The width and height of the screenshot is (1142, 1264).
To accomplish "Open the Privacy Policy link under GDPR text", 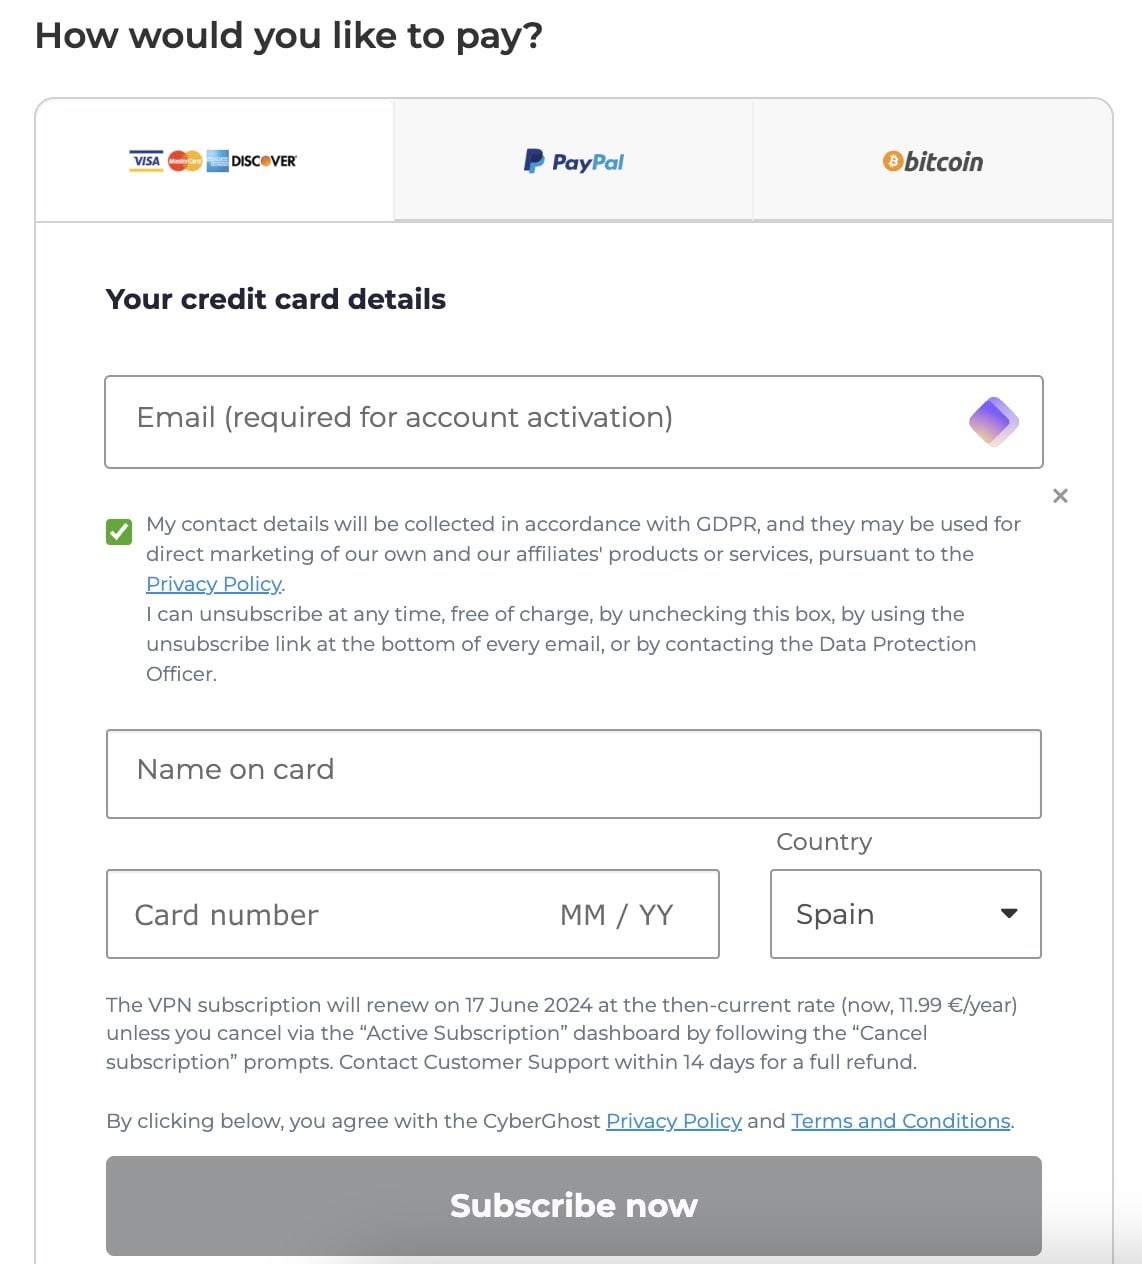I will tap(213, 584).
